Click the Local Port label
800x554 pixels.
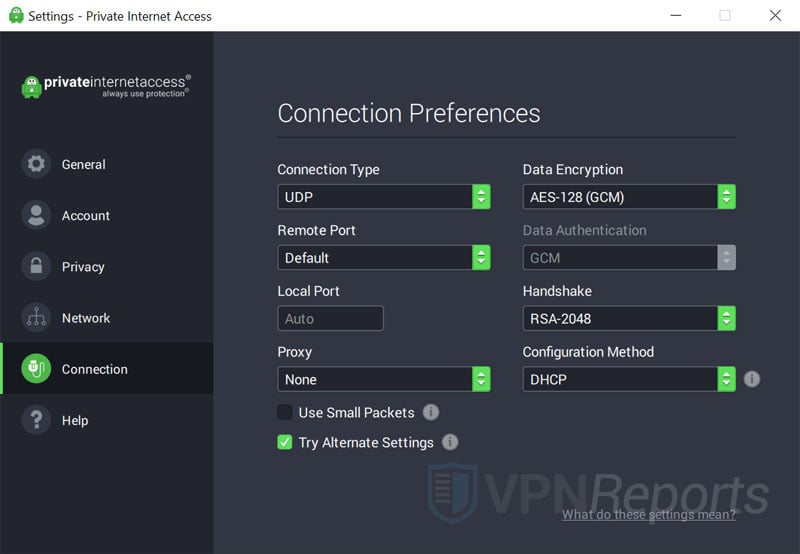308,291
